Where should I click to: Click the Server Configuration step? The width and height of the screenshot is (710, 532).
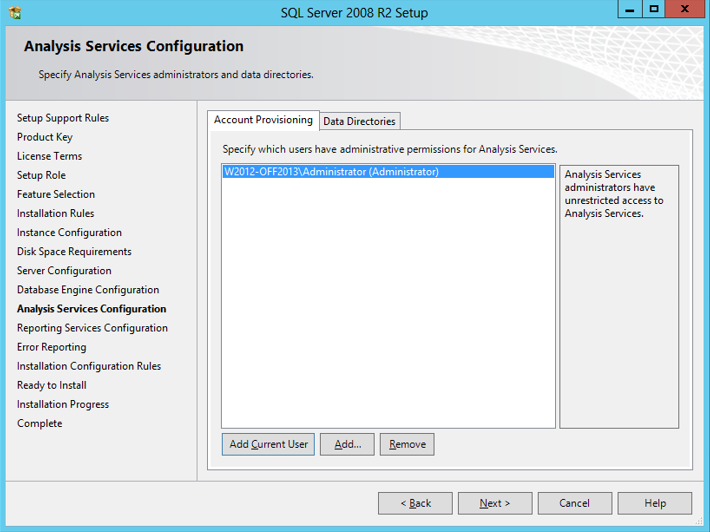pos(64,270)
